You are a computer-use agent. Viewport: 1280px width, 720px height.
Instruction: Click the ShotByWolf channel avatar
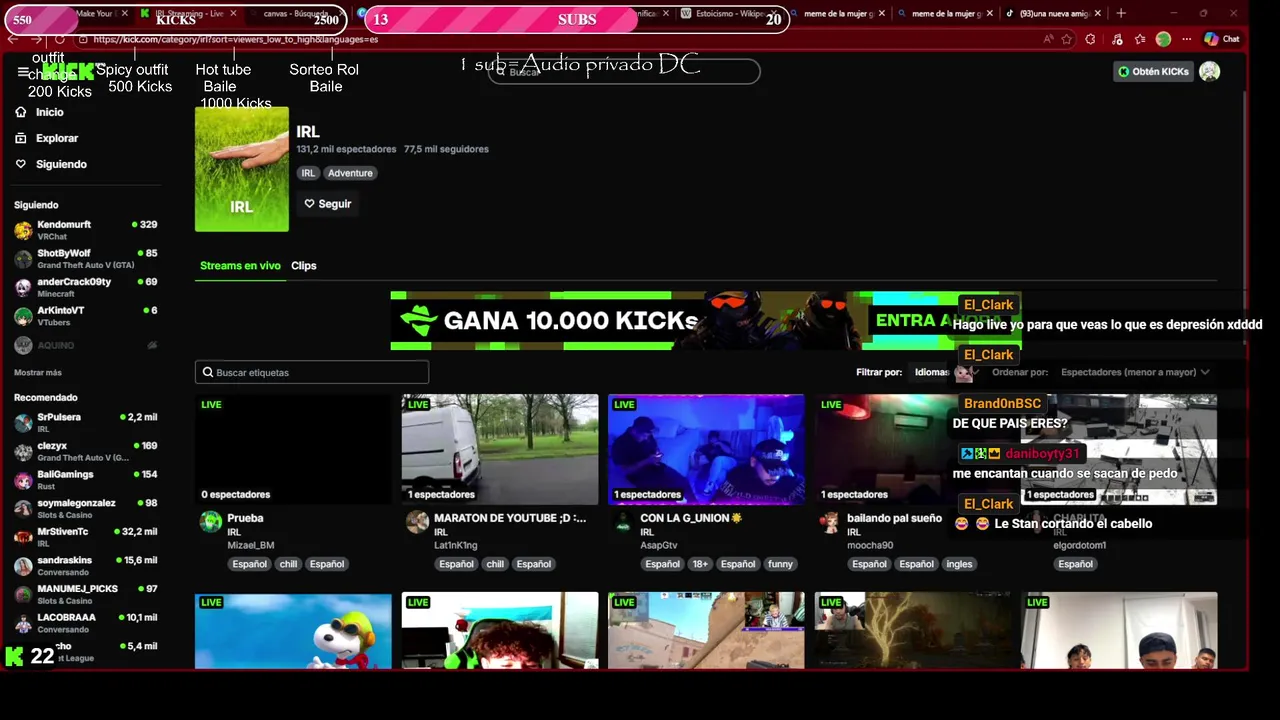(23, 259)
